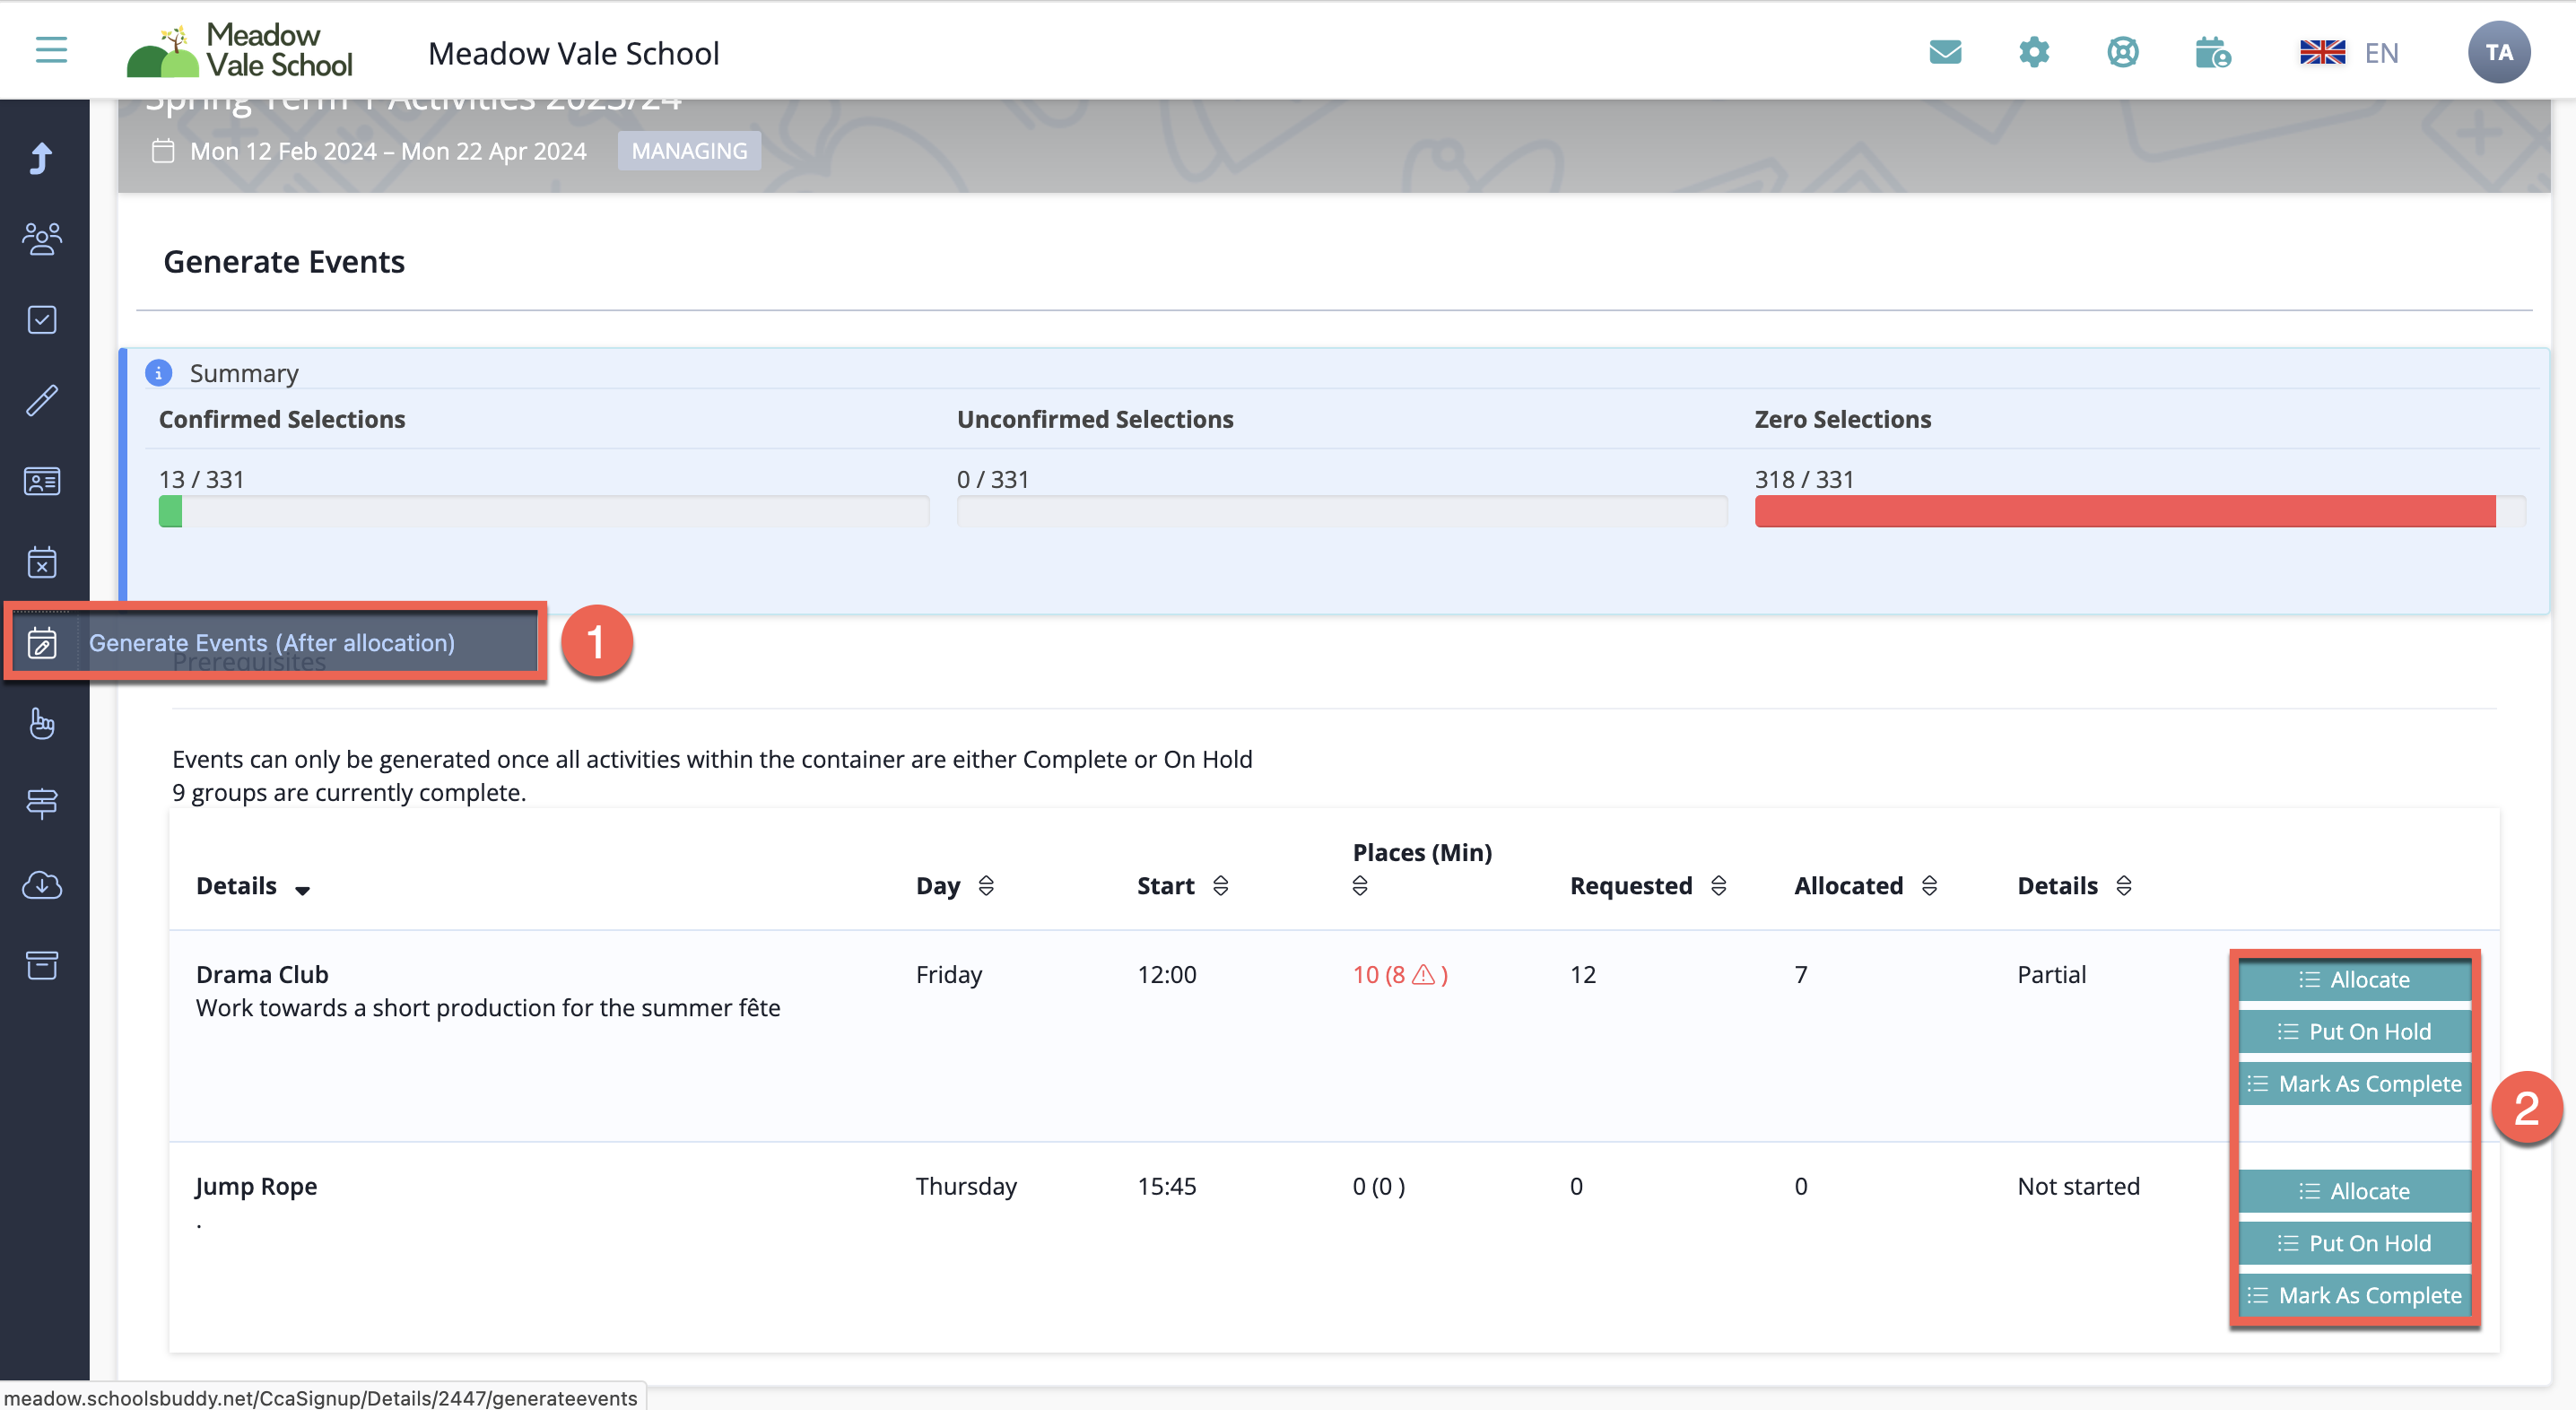Click the Unconfirmed Selections progress bar
Viewport: 2576px width, 1410px height.
[x=1342, y=512]
